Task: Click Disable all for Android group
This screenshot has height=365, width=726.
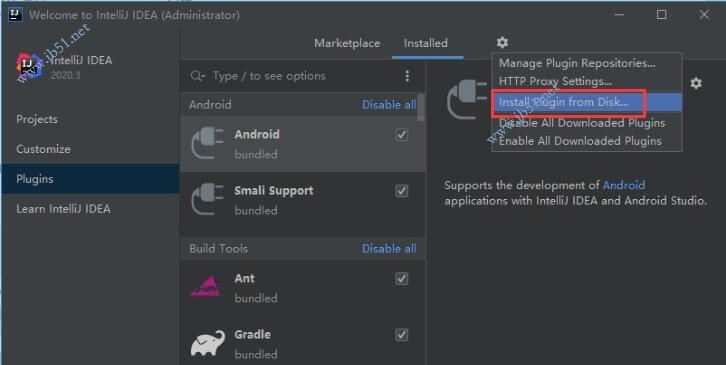Action: 389,105
